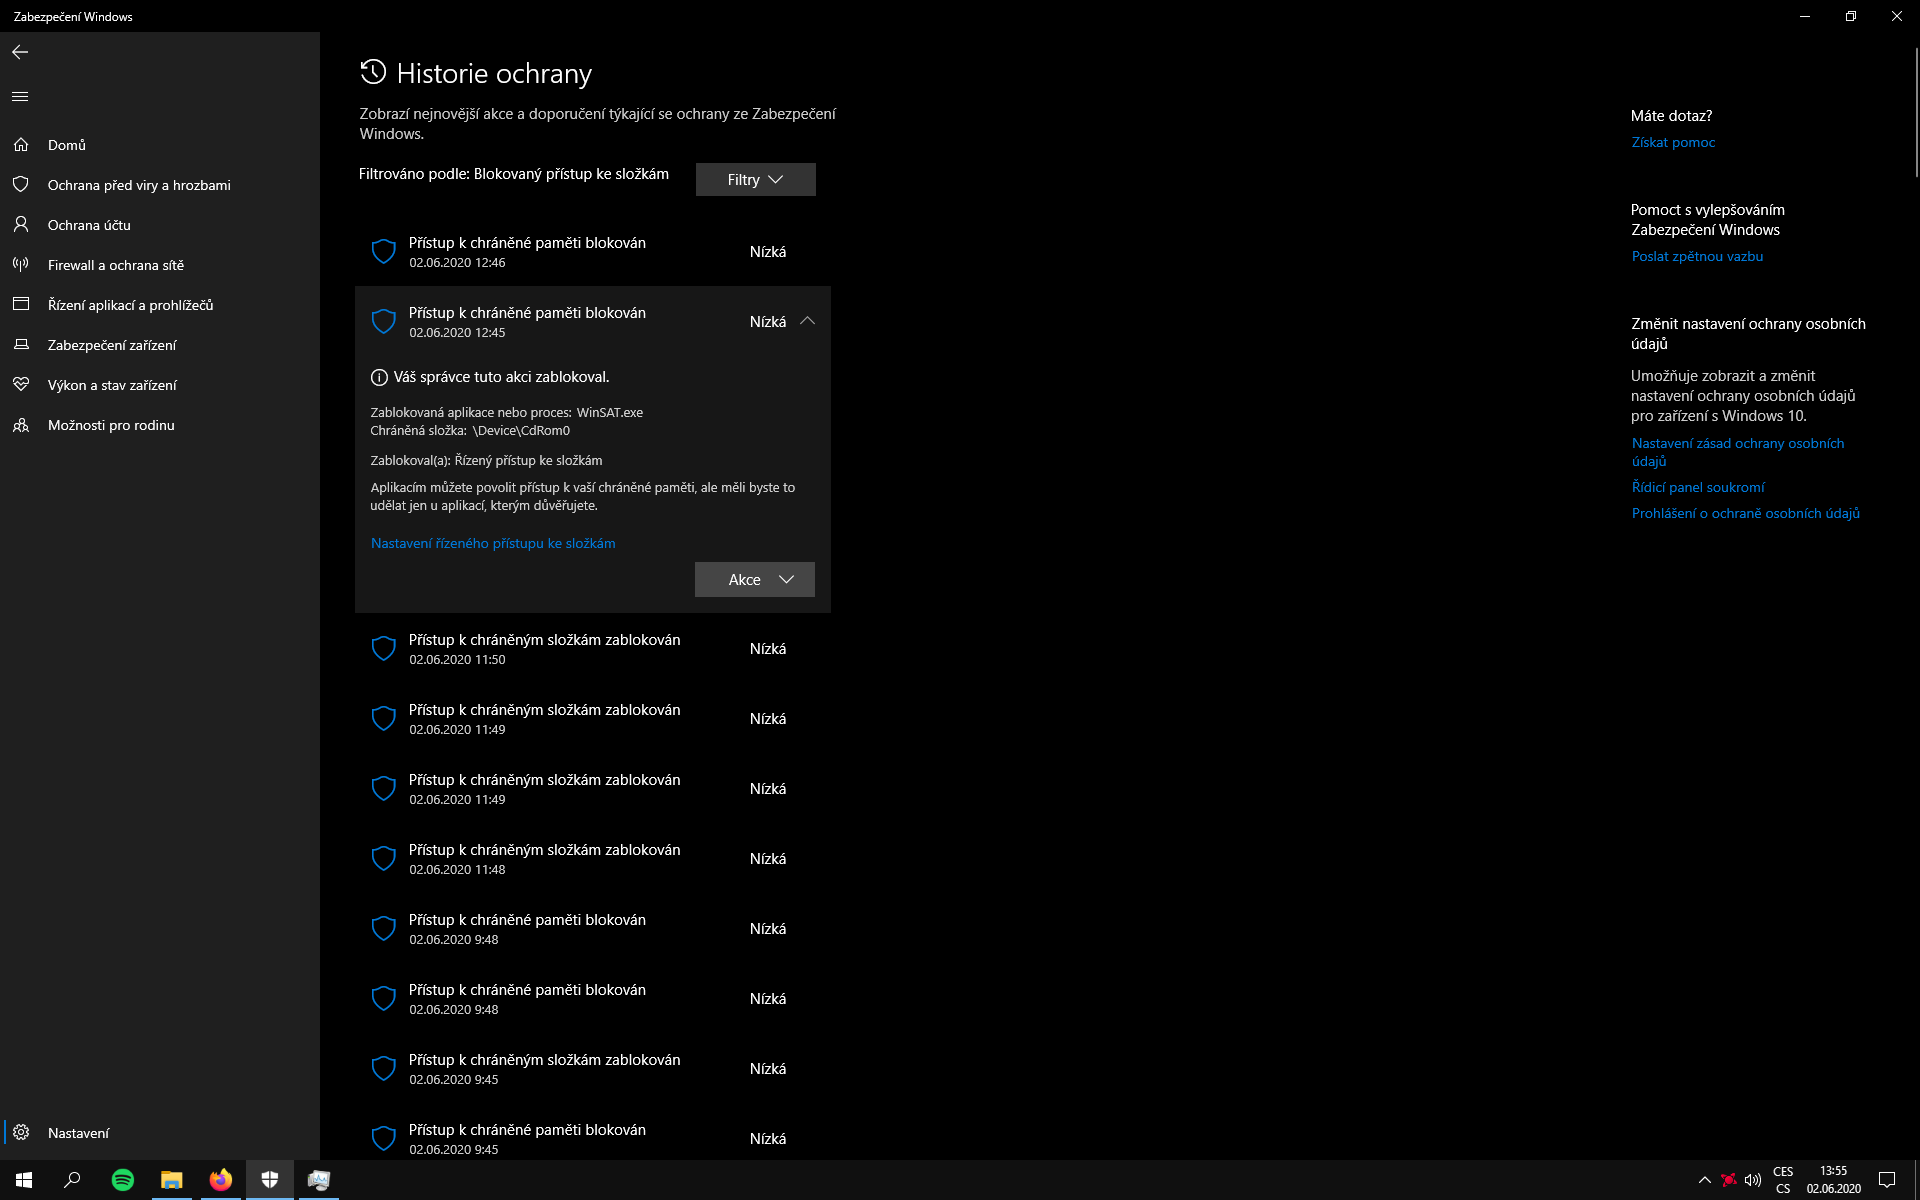Open the Domů home icon

[x=21, y=145]
